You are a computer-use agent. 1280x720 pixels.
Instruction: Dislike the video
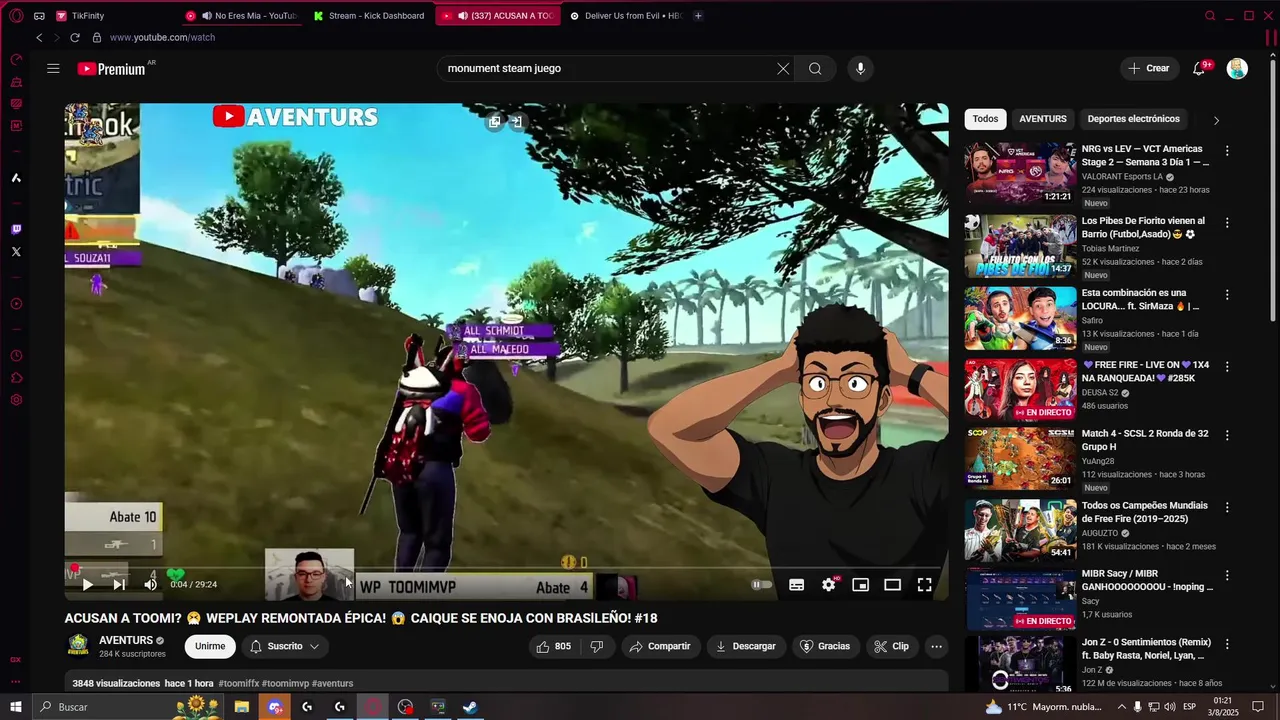click(x=596, y=646)
